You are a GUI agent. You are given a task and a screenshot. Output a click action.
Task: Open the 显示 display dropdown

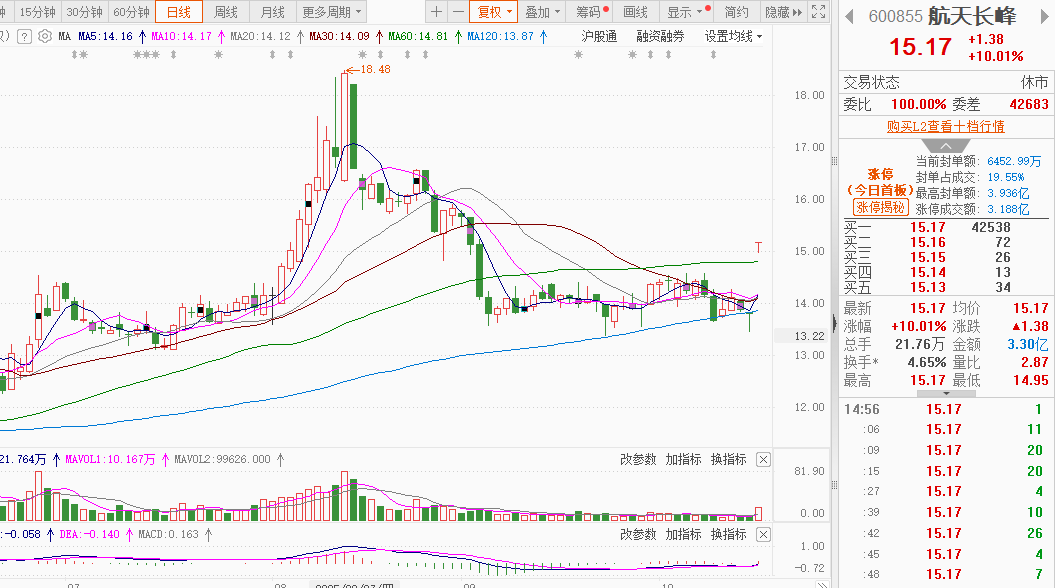[687, 12]
